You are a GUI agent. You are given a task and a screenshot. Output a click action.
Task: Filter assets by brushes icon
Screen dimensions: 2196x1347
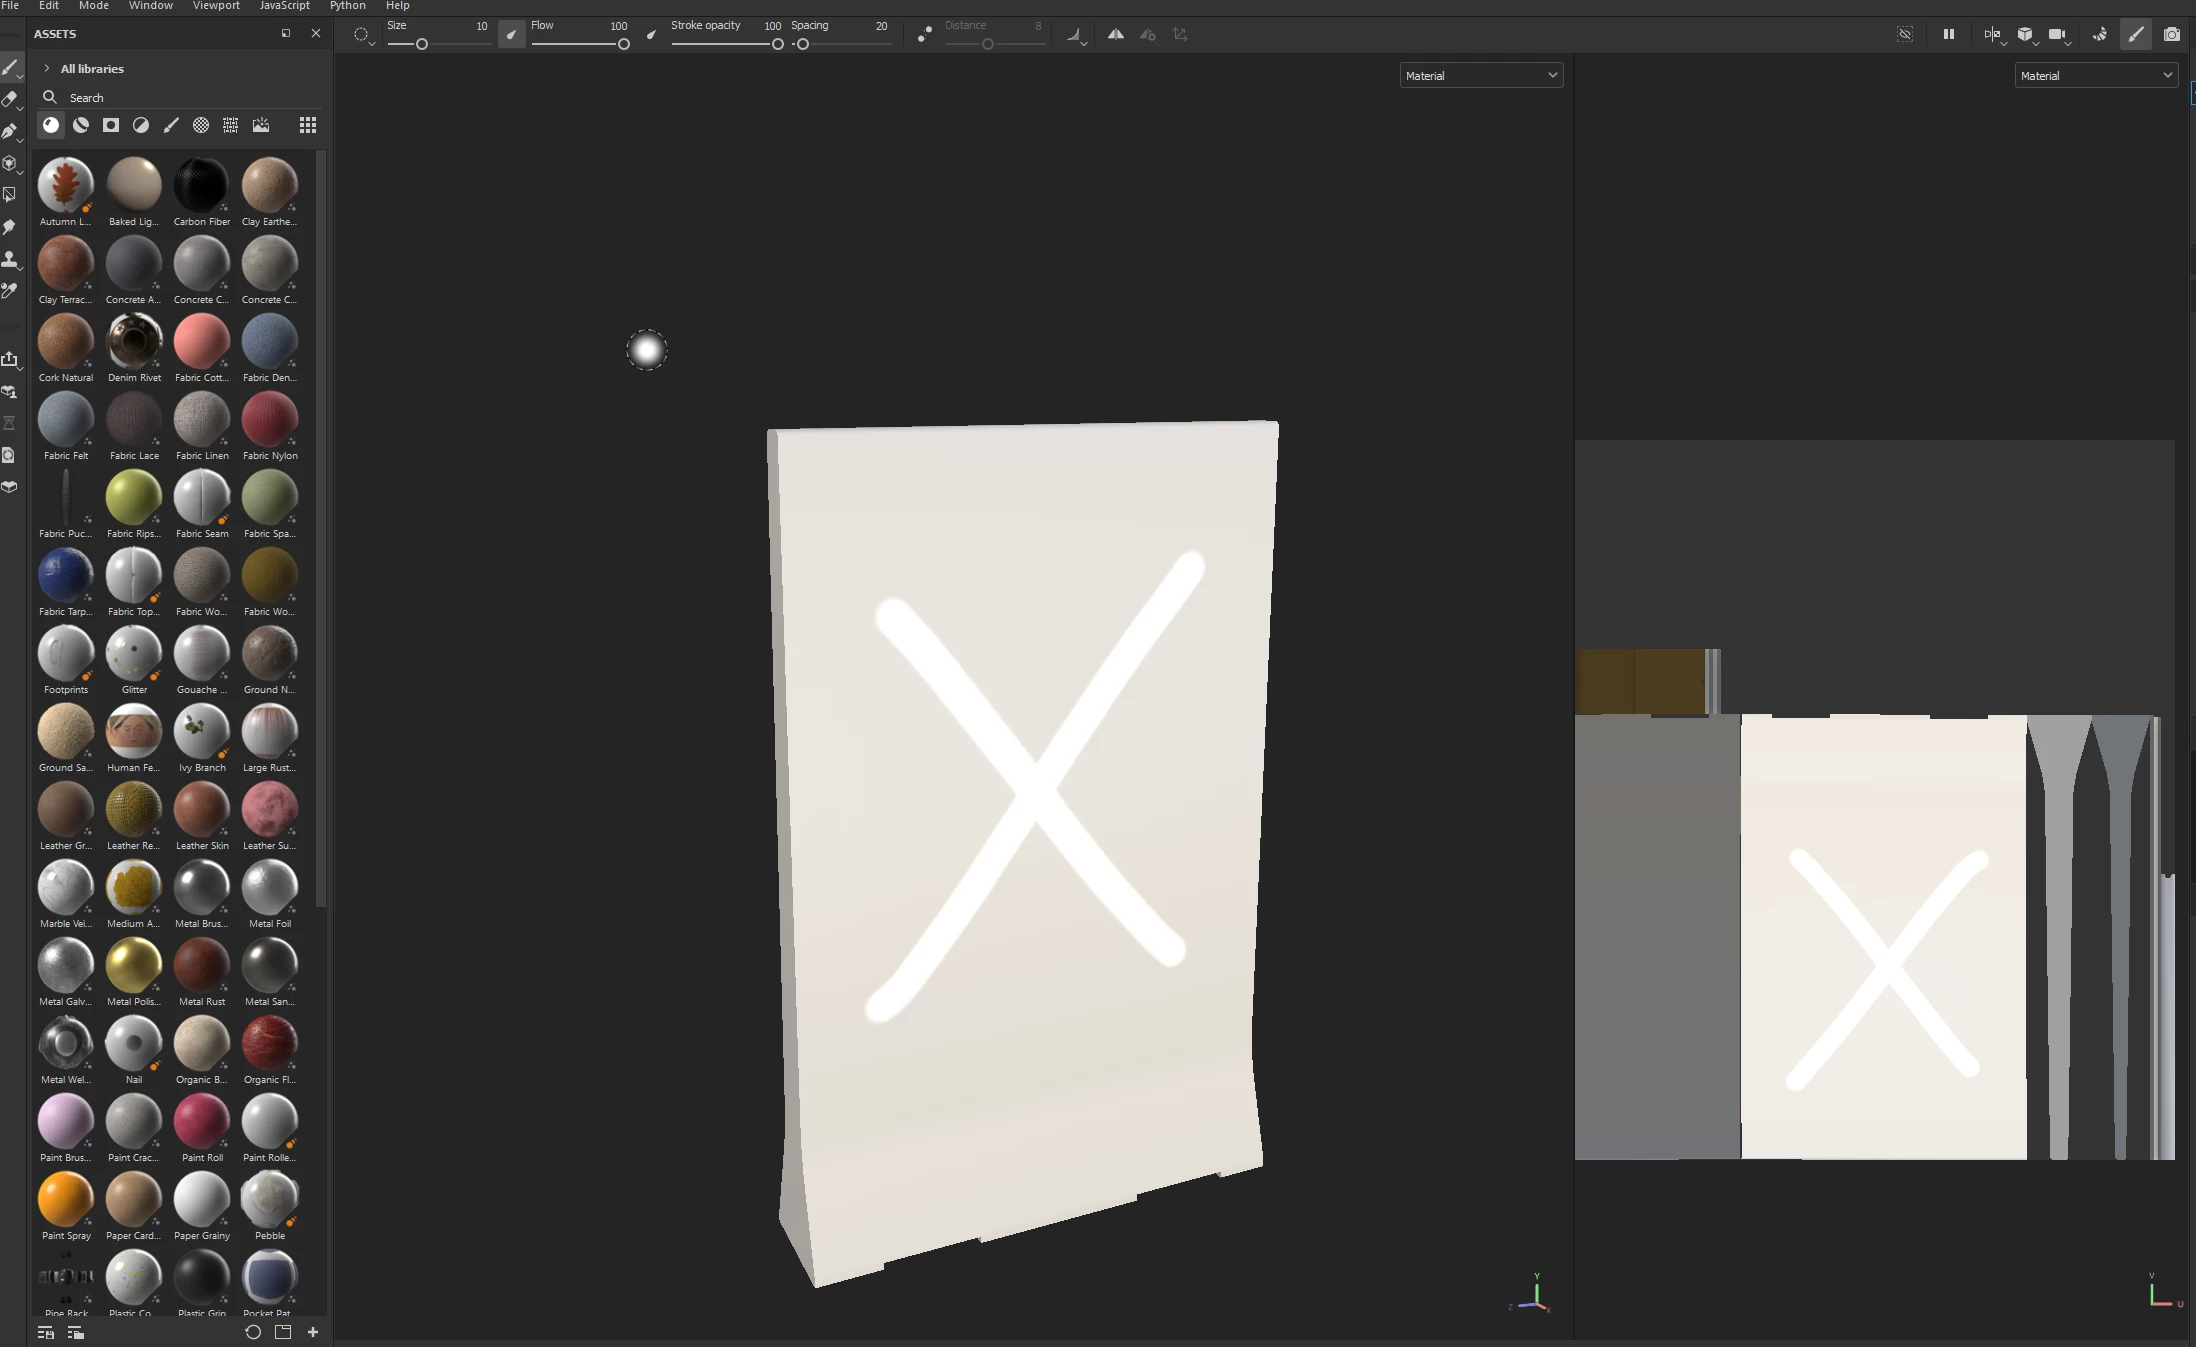171,125
